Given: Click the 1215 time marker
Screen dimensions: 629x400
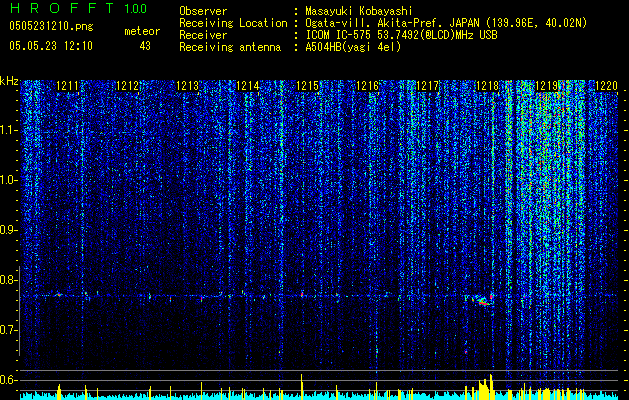Looking at the screenshot, I should click(307, 86).
